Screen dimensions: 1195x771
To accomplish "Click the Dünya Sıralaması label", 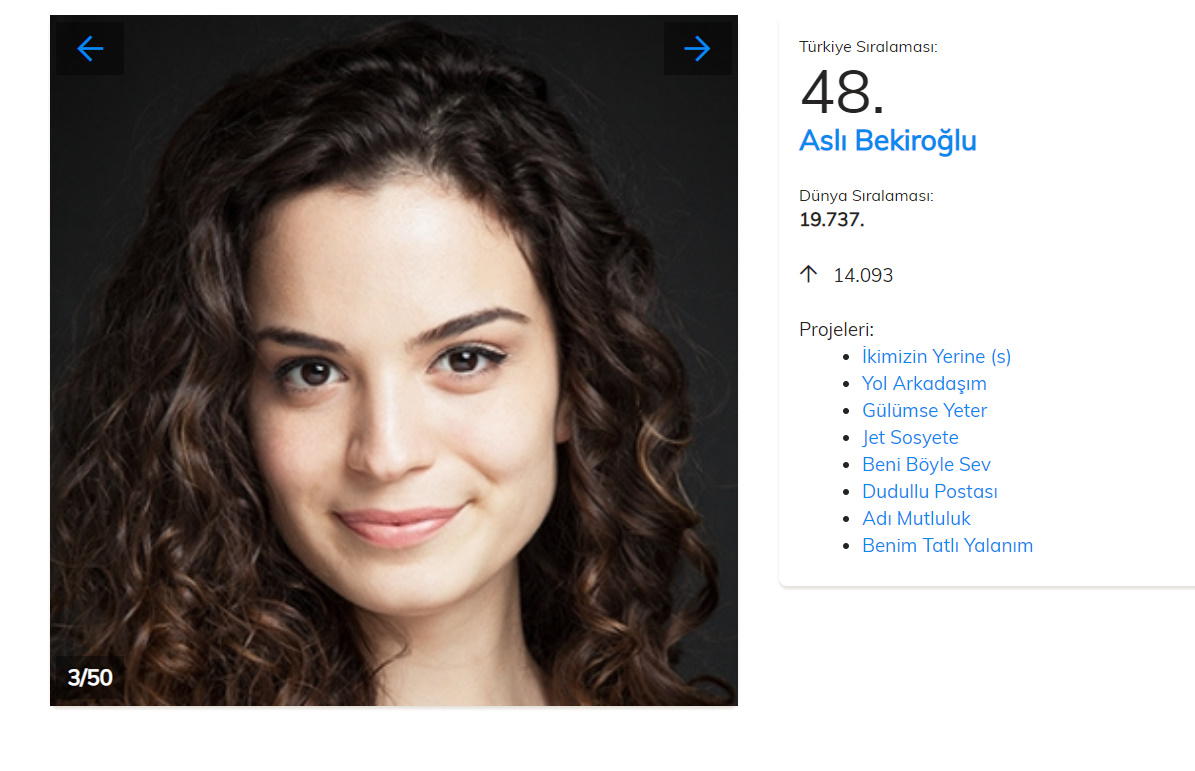I will [866, 196].
